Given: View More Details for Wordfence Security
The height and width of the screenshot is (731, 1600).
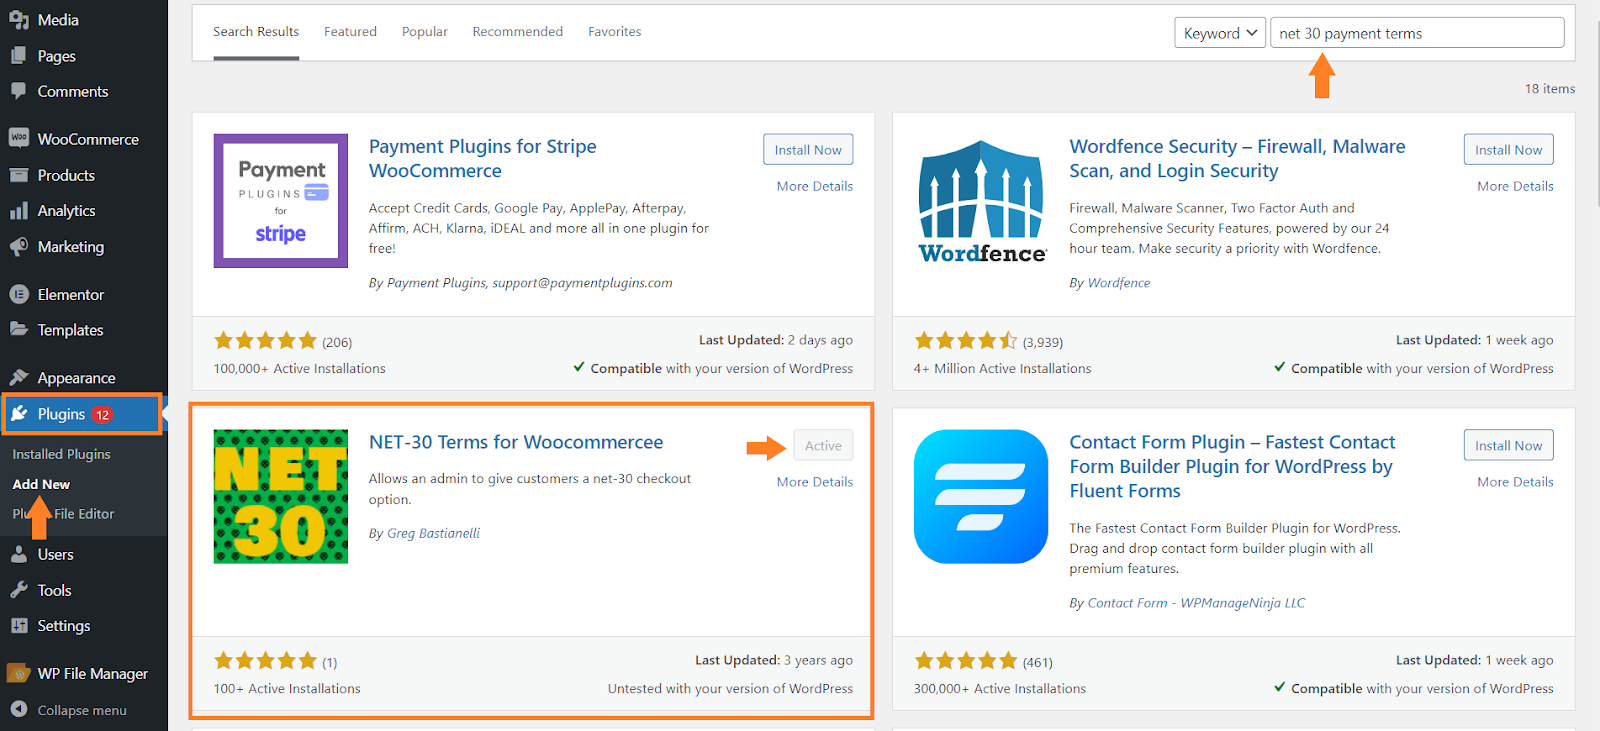Looking at the screenshot, I should (1515, 186).
